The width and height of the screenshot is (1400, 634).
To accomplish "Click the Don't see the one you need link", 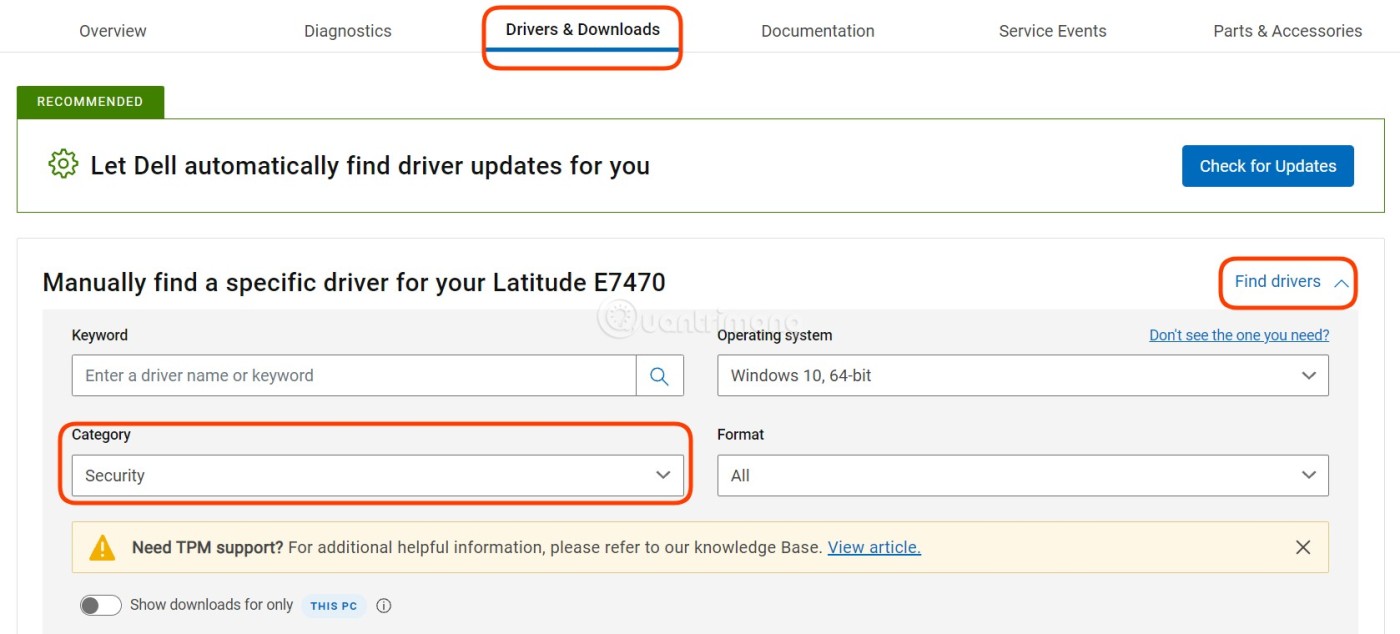I will (1239, 335).
